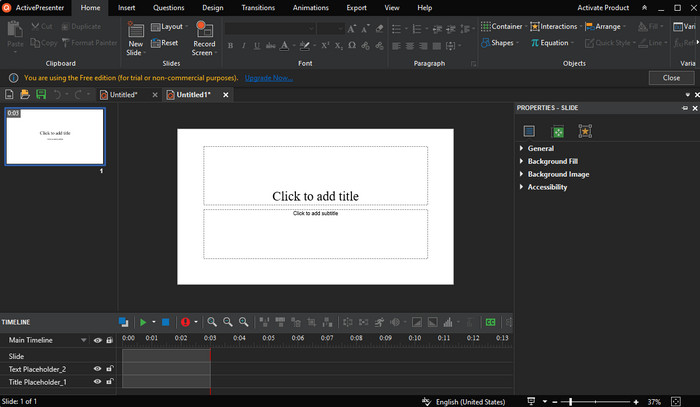
Task: Click the zoom plus button in status bar
Action: (636, 402)
